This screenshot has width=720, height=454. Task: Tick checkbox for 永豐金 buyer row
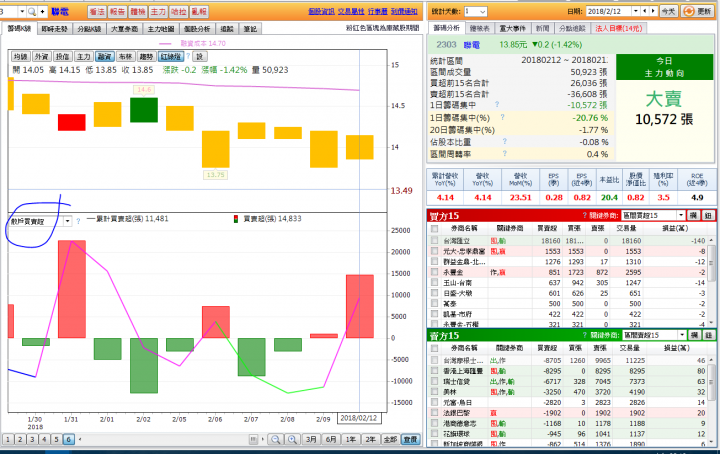coord(434,272)
